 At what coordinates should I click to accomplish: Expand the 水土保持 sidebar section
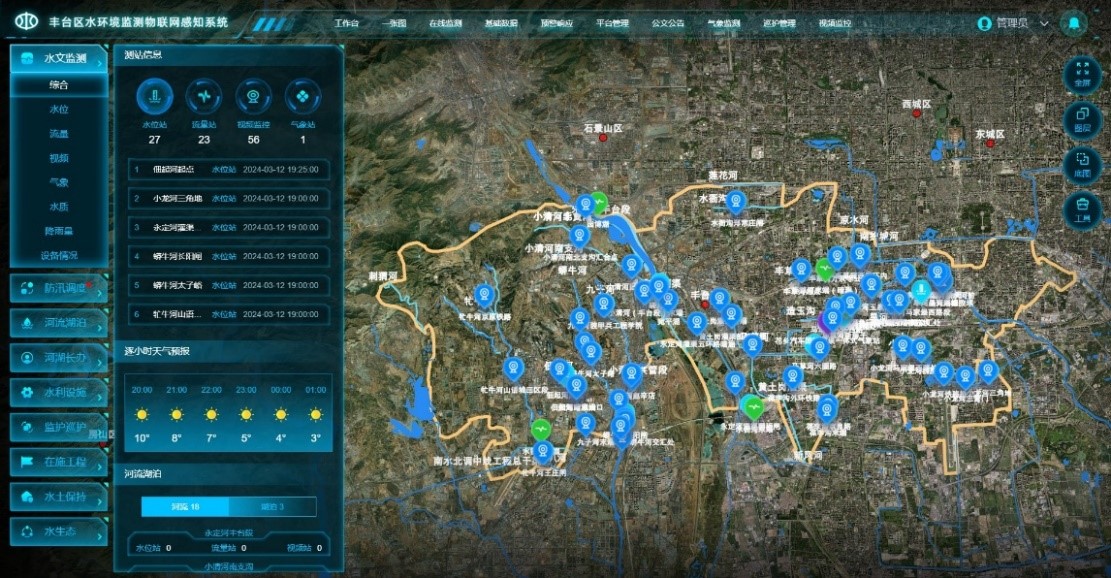coord(58,496)
